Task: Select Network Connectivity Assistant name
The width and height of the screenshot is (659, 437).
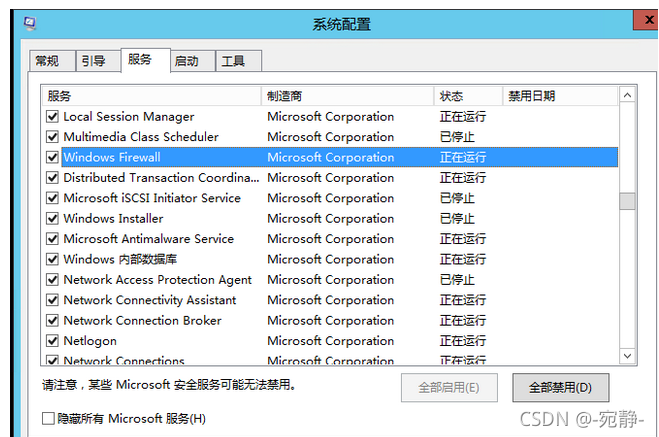Action: (x=150, y=300)
